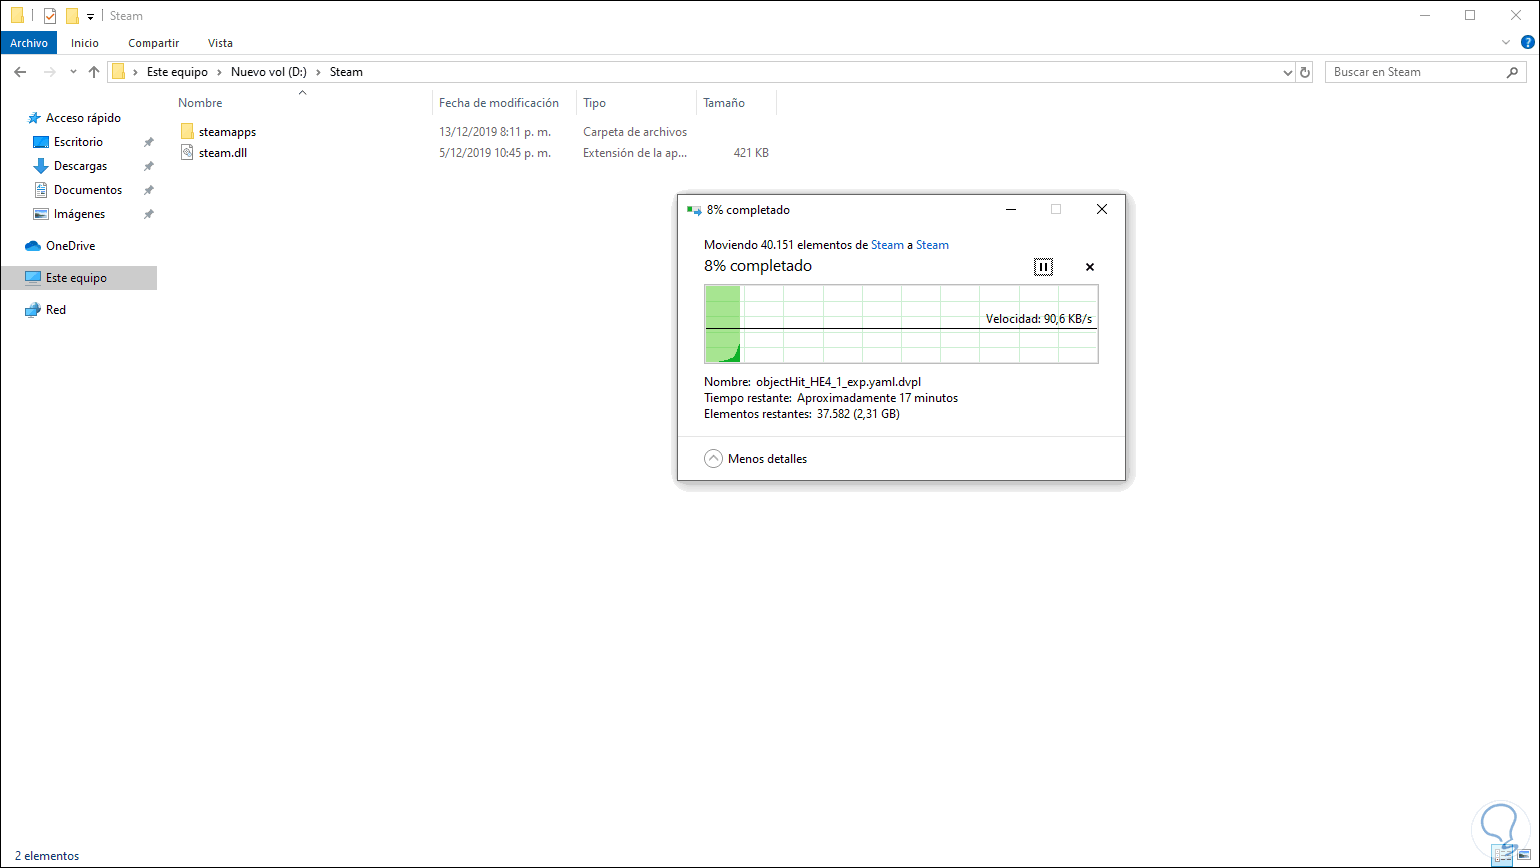Open the address bar history dropdown
The width and height of the screenshot is (1540, 868).
tap(1288, 72)
